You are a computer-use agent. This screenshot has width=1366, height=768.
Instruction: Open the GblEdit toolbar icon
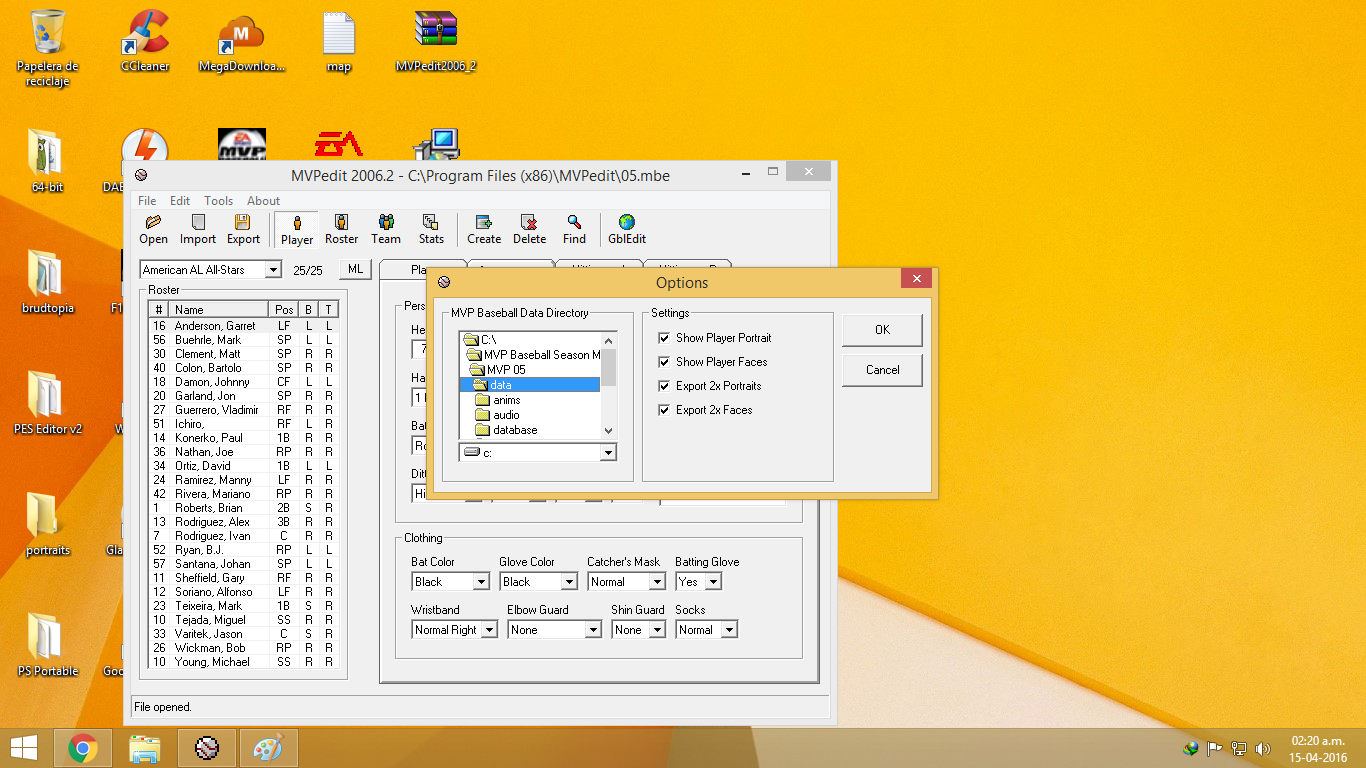[627, 229]
